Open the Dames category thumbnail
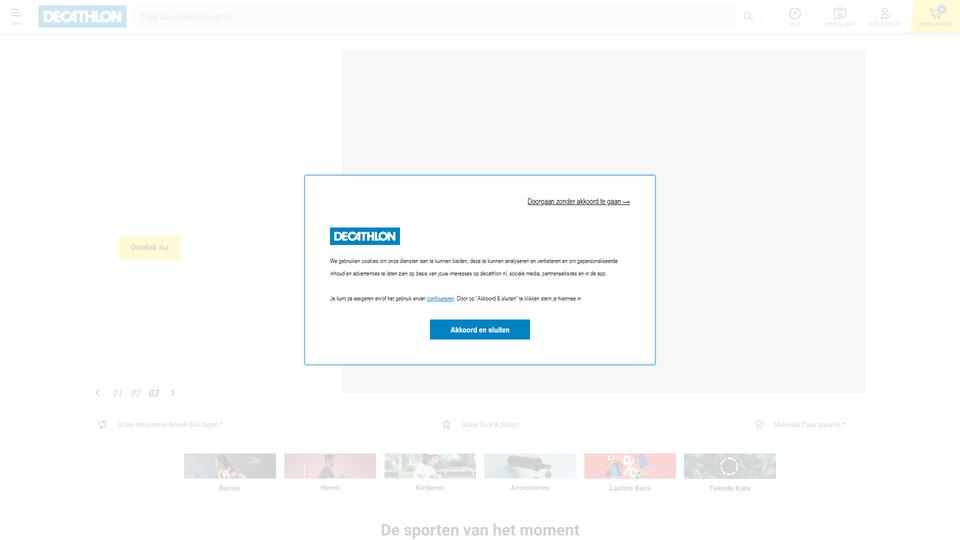Image resolution: width=960 pixels, height=540 pixels. [x=230, y=466]
